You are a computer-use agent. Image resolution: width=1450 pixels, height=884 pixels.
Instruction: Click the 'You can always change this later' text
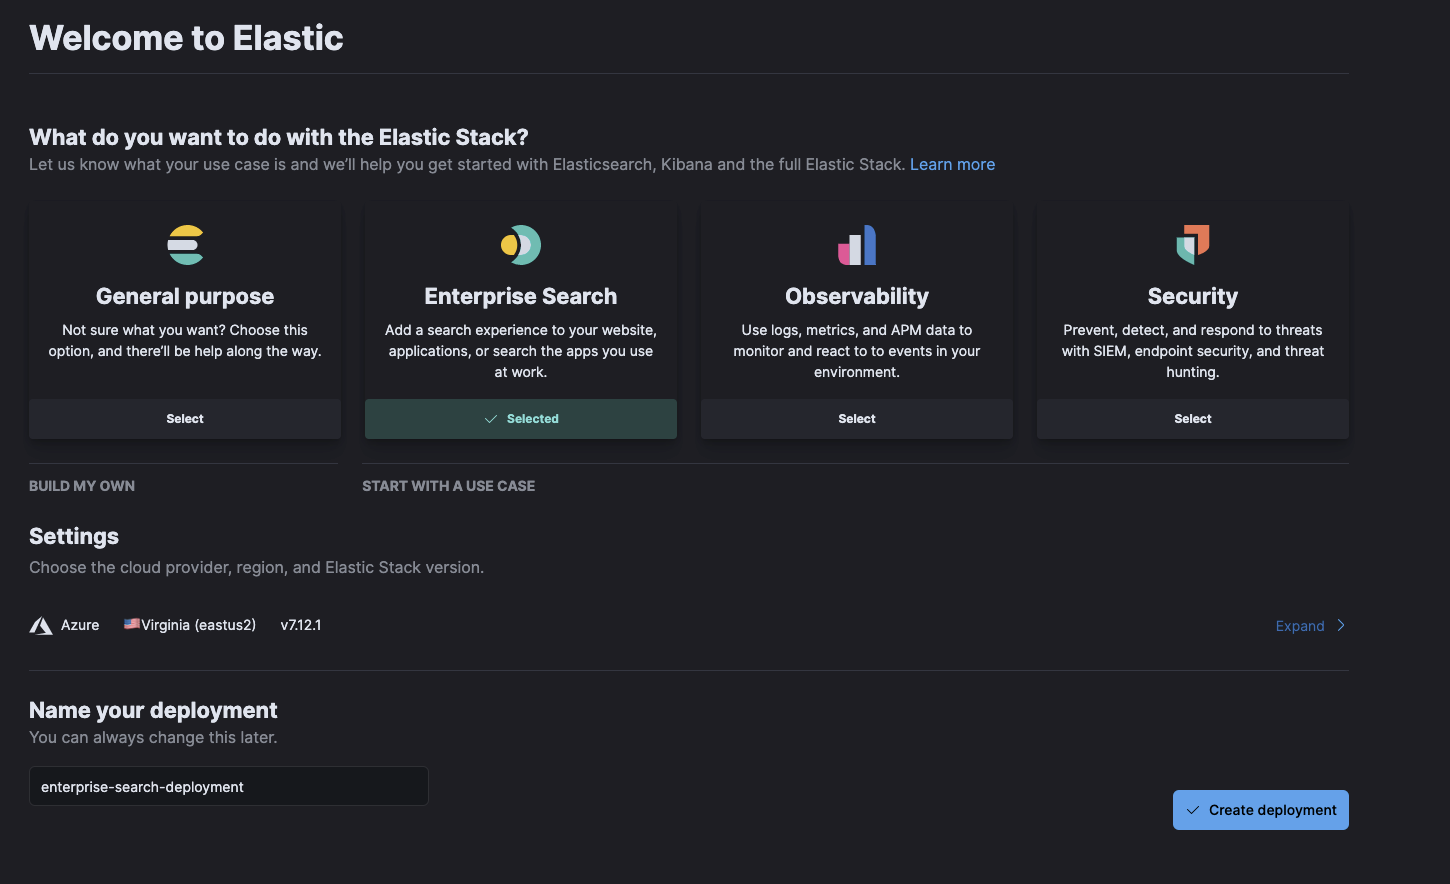point(153,737)
